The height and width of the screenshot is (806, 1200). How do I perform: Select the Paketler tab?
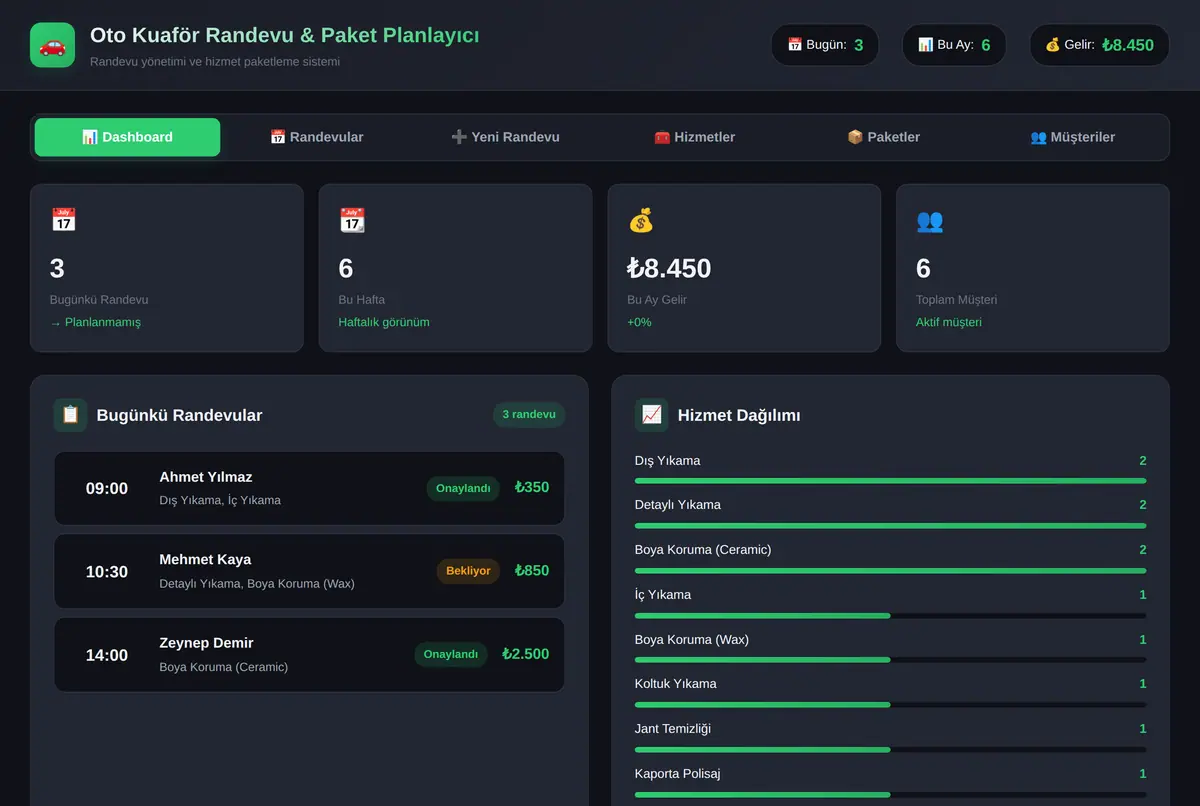tap(883, 137)
